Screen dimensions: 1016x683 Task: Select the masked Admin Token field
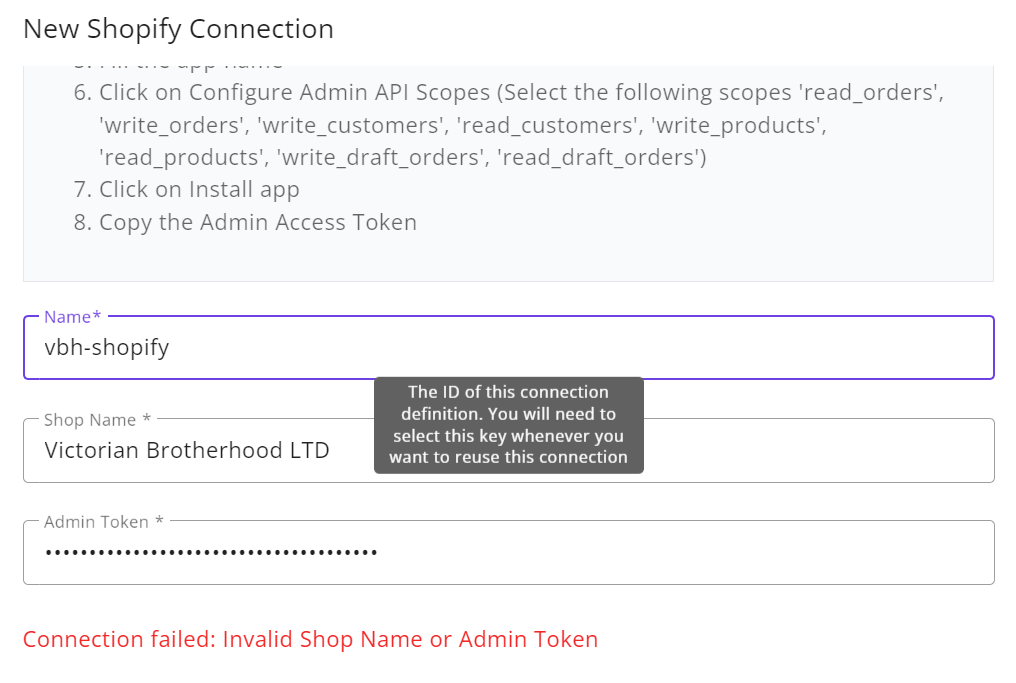pyautogui.click(x=509, y=553)
